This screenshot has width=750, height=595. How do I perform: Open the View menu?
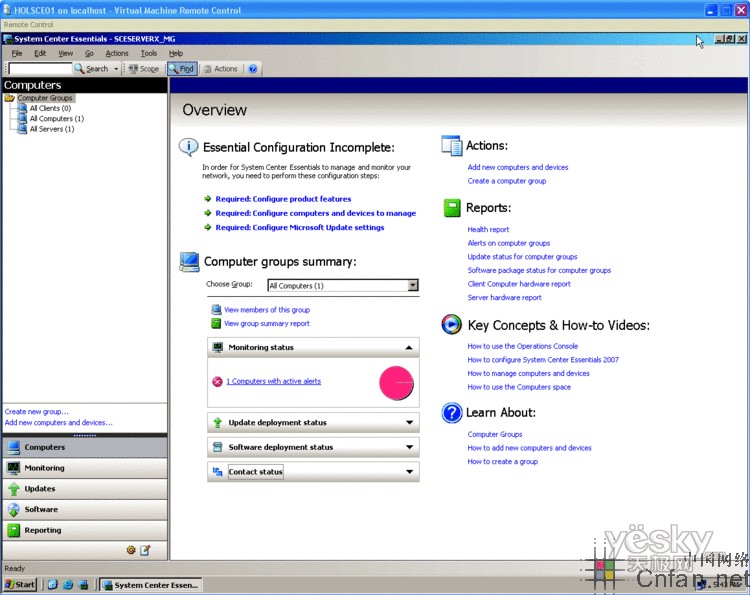coord(66,54)
